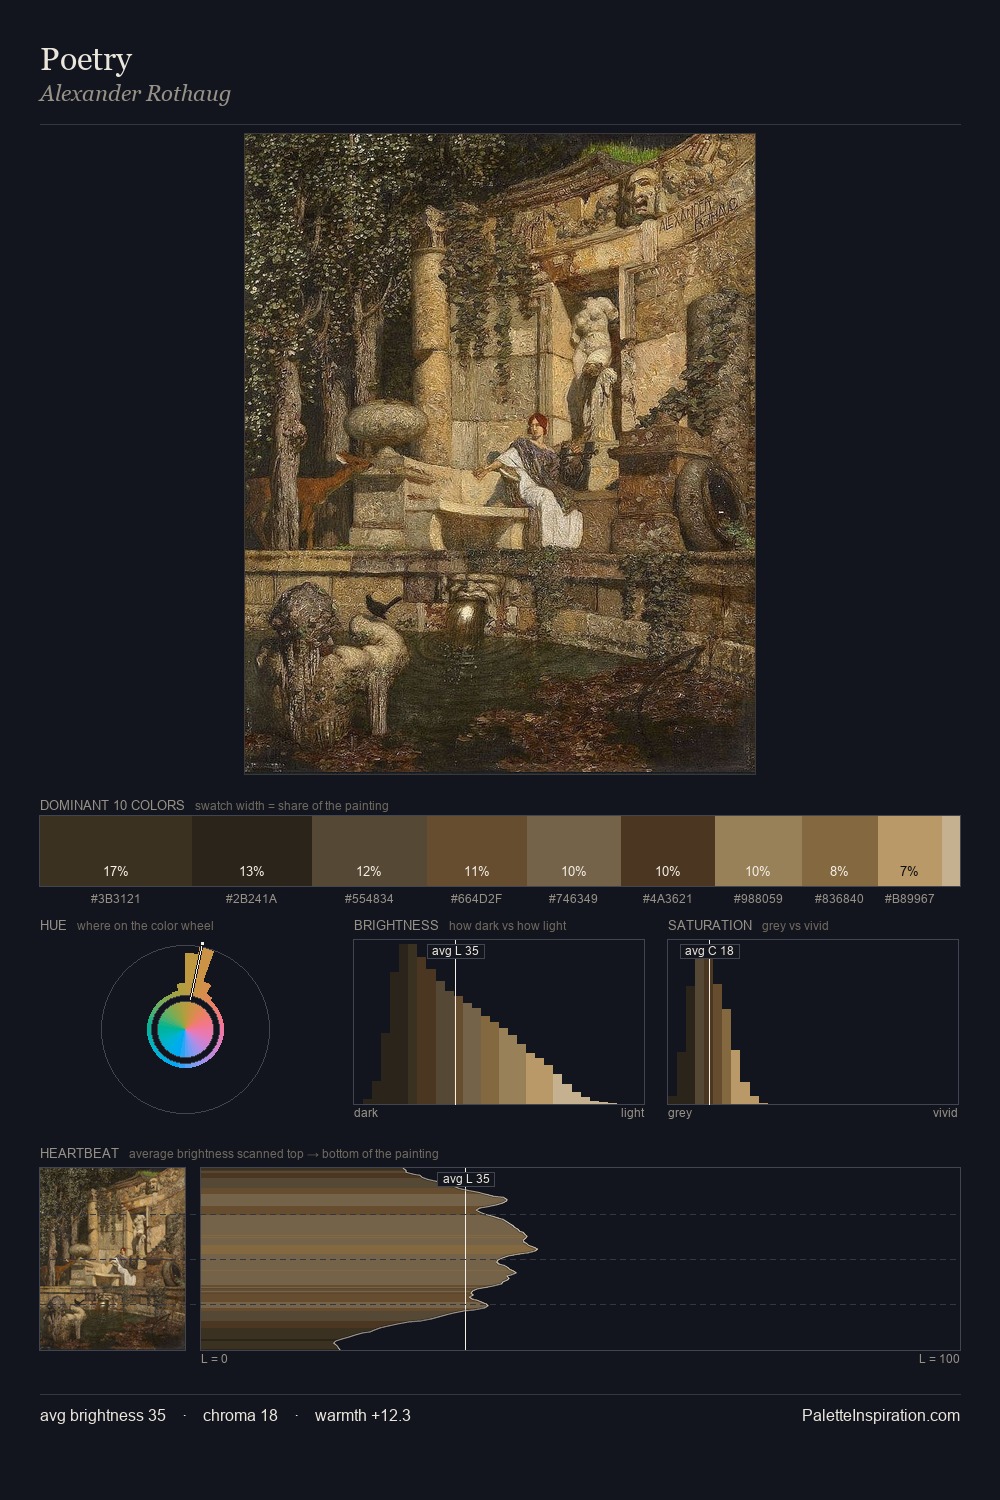Viewport: 1000px width, 1500px height.
Task: Click the hex code #4A3621 label
Action: (x=668, y=899)
